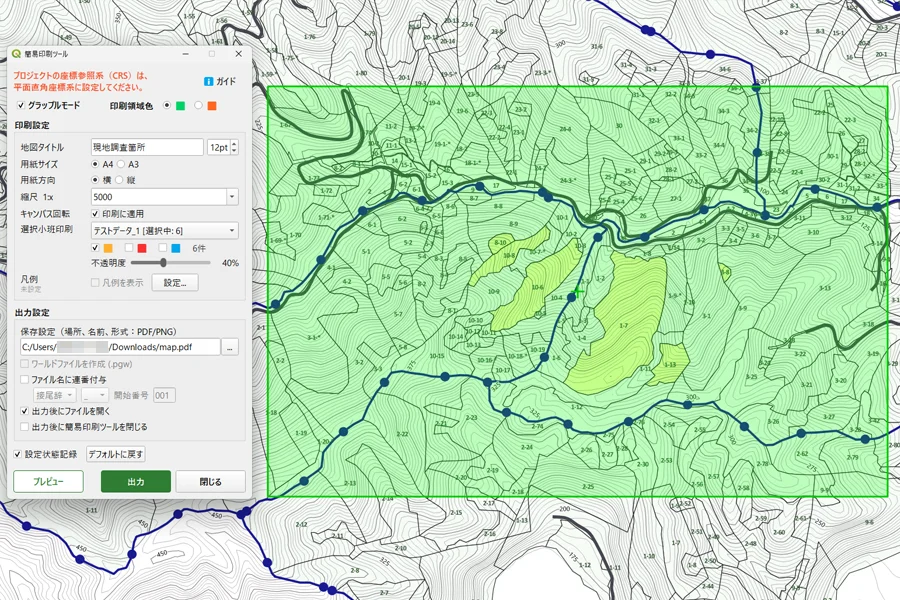Choose 横 paper orientation
The image size is (900, 600).
point(95,180)
